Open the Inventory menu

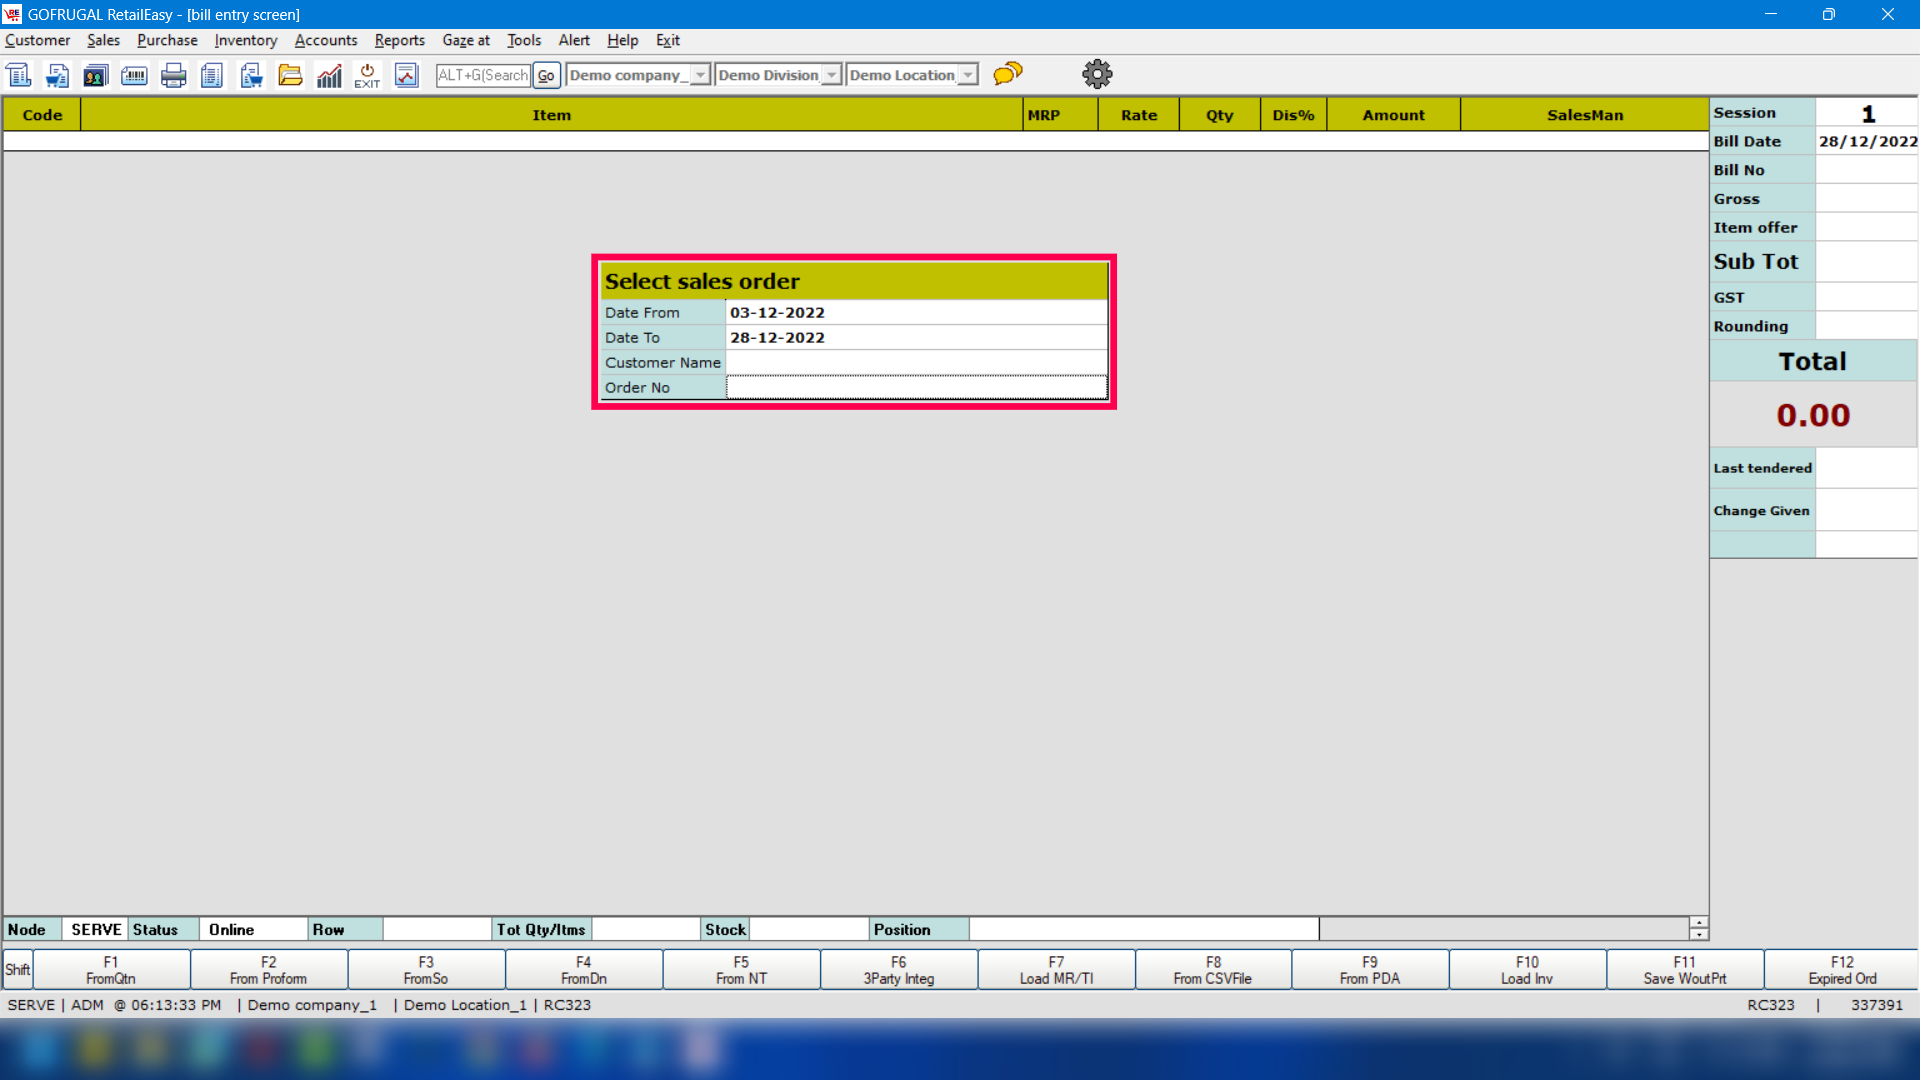click(x=245, y=40)
